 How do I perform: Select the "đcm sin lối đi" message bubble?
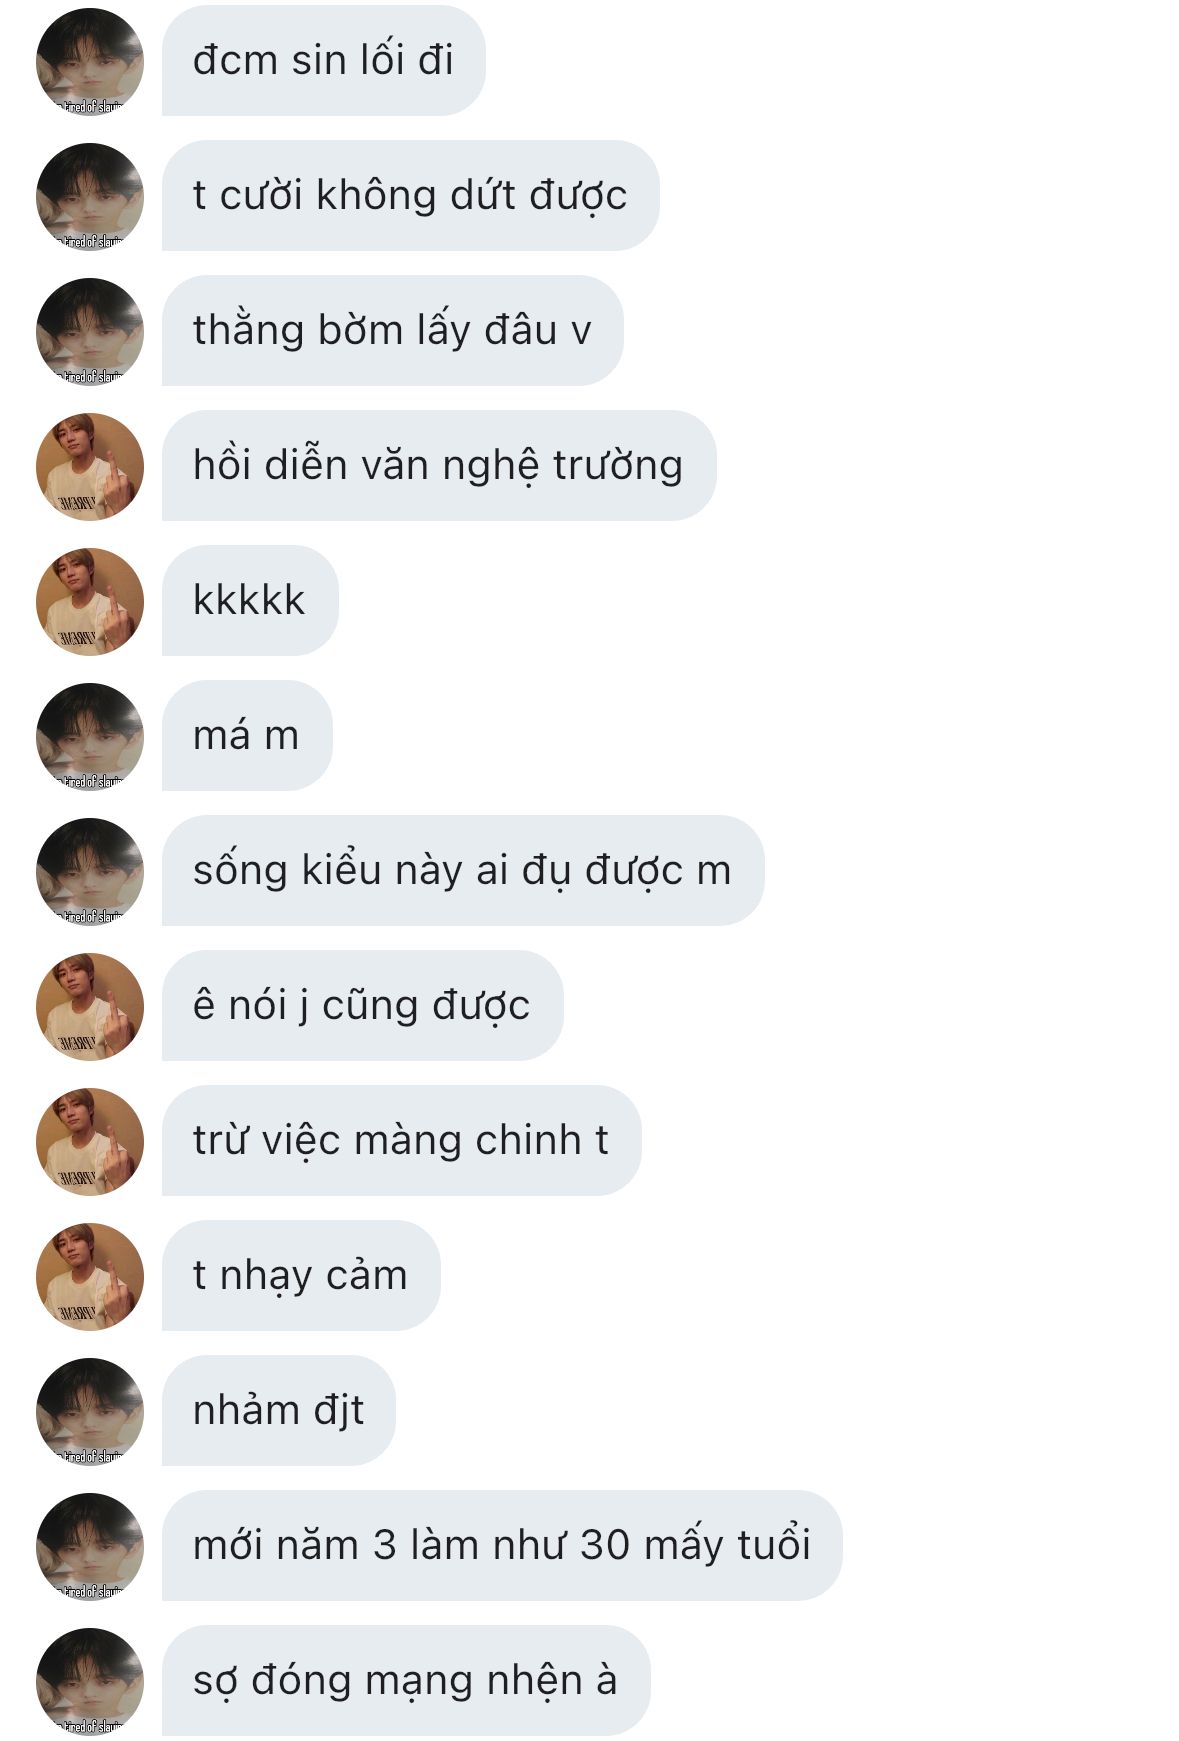click(x=324, y=61)
